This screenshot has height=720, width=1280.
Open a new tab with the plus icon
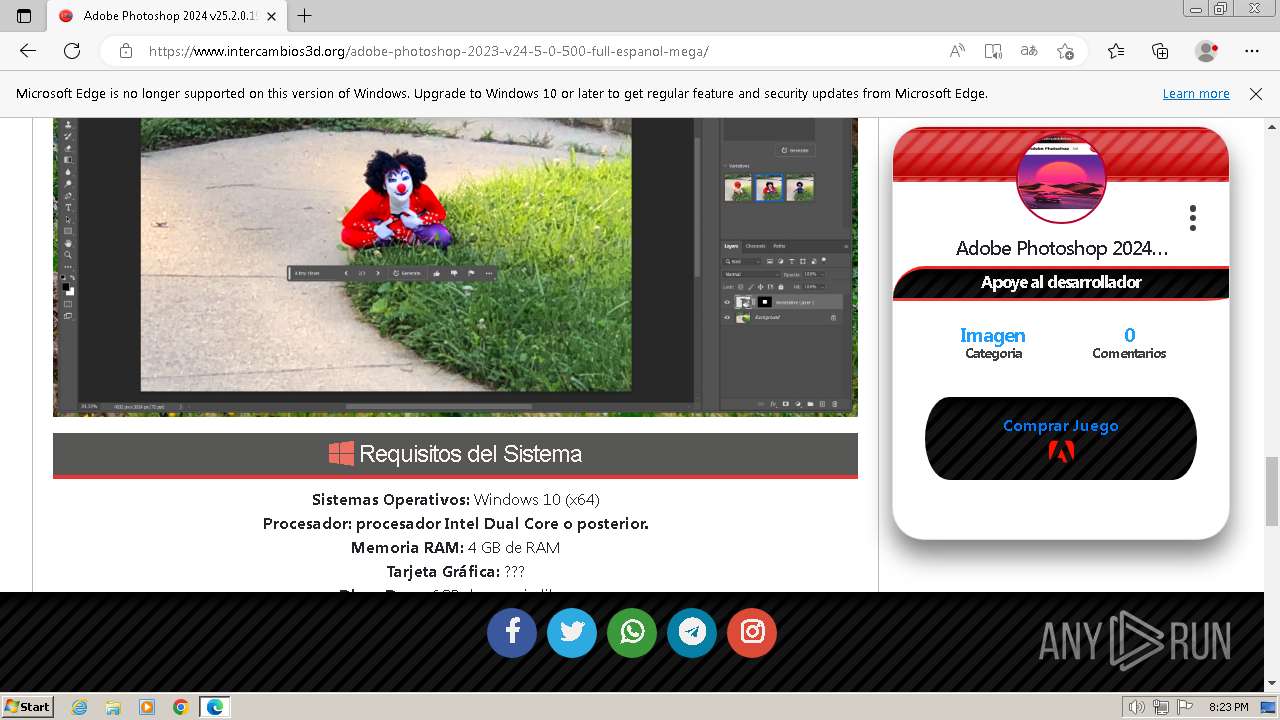tap(305, 15)
